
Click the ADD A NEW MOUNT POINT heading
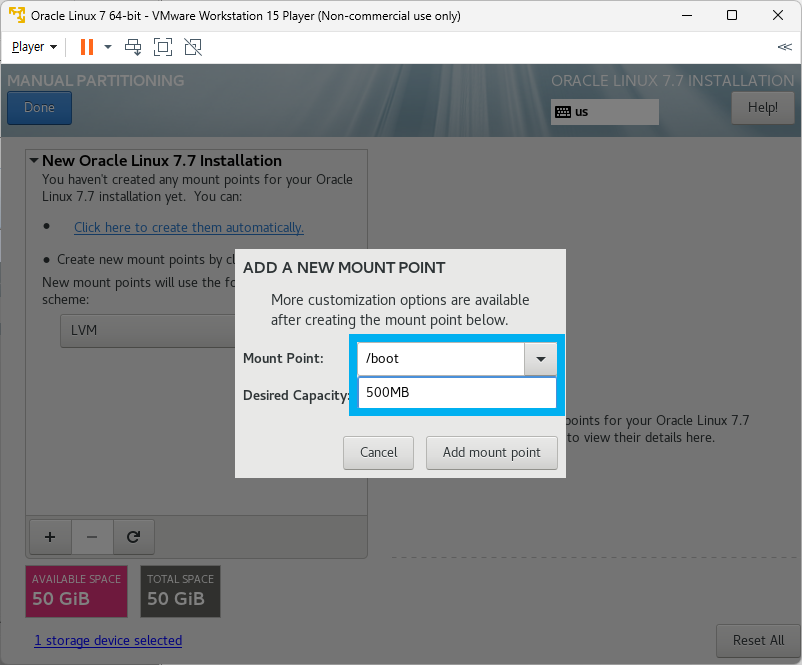(x=344, y=268)
